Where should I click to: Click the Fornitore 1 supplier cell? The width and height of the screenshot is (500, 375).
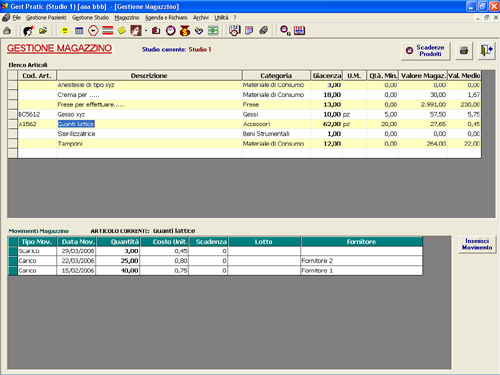tap(362, 271)
